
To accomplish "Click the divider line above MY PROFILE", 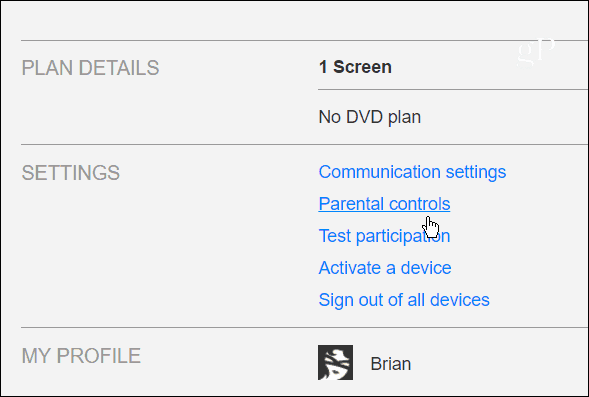I will (x=305, y=328).
